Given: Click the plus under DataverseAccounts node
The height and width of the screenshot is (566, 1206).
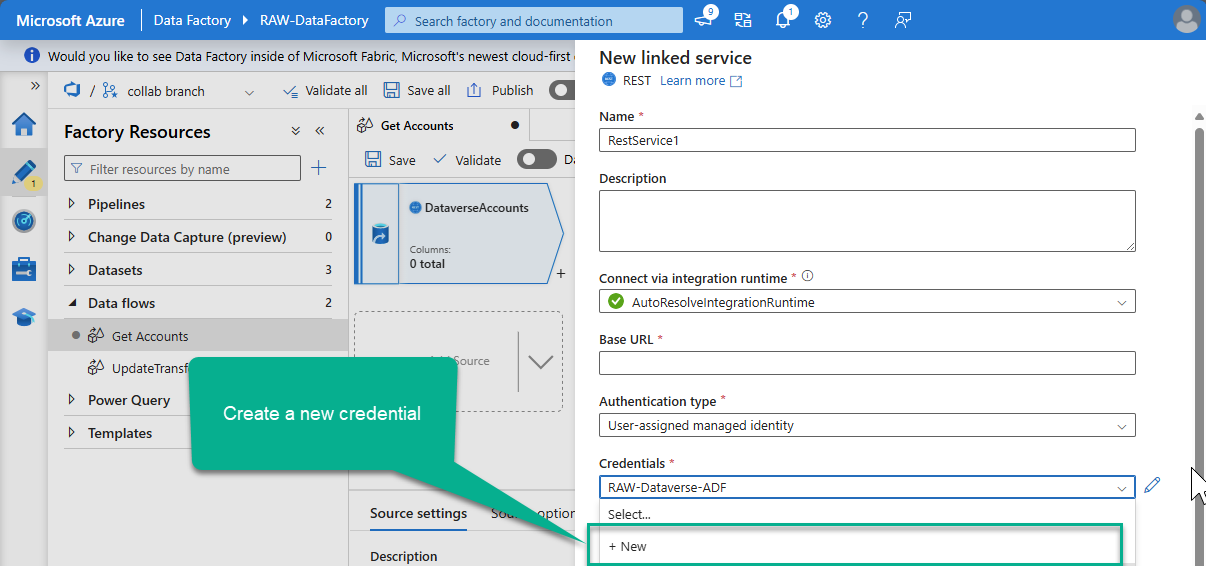Looking at the screenshot, I should pos(560,273).
